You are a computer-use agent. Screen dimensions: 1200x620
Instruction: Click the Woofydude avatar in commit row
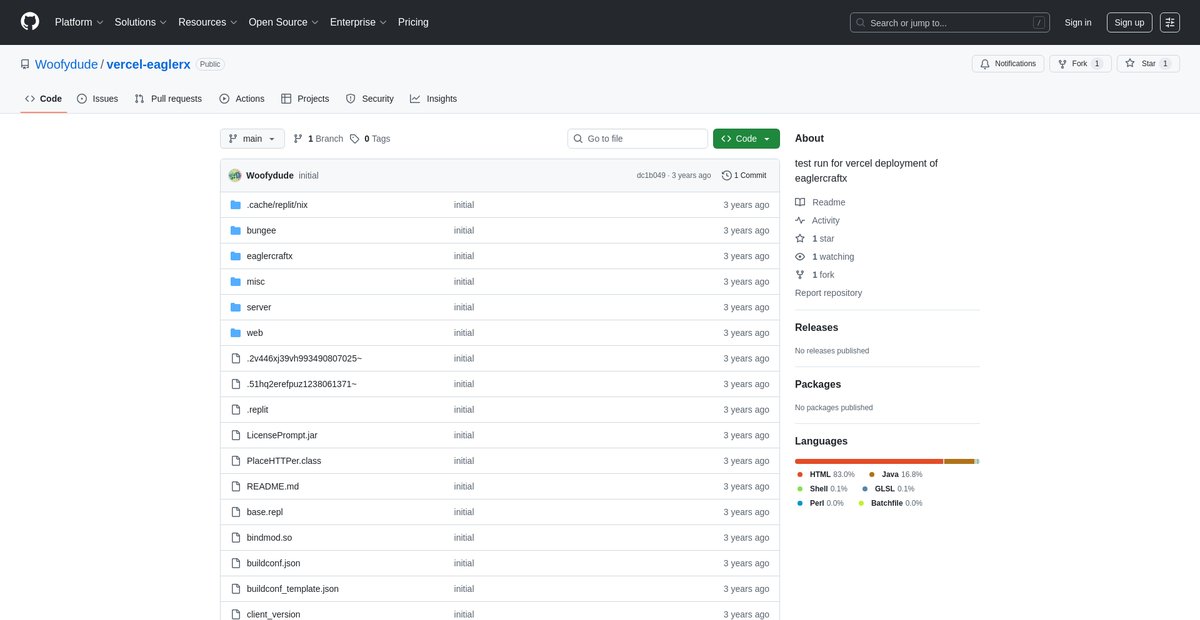tap(235, 175)
